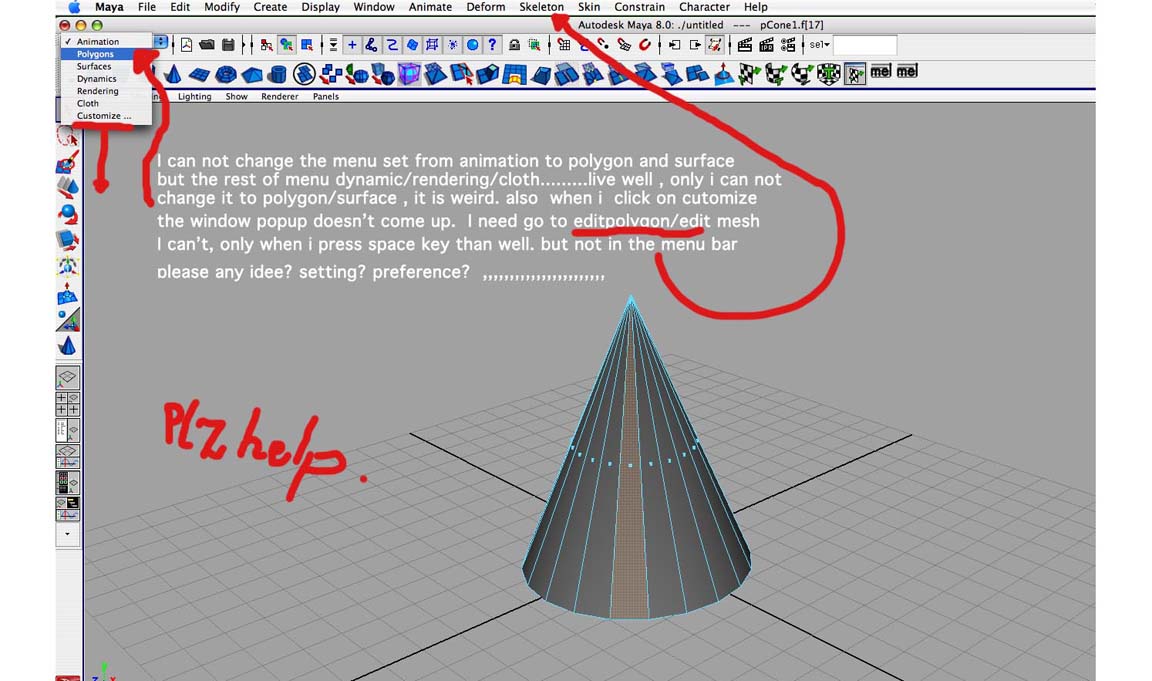Toggle the miscellaneous selection mask question-mark icon
Image resolution: width=1152 pixels, height=681 pixels.
(492, 45)
